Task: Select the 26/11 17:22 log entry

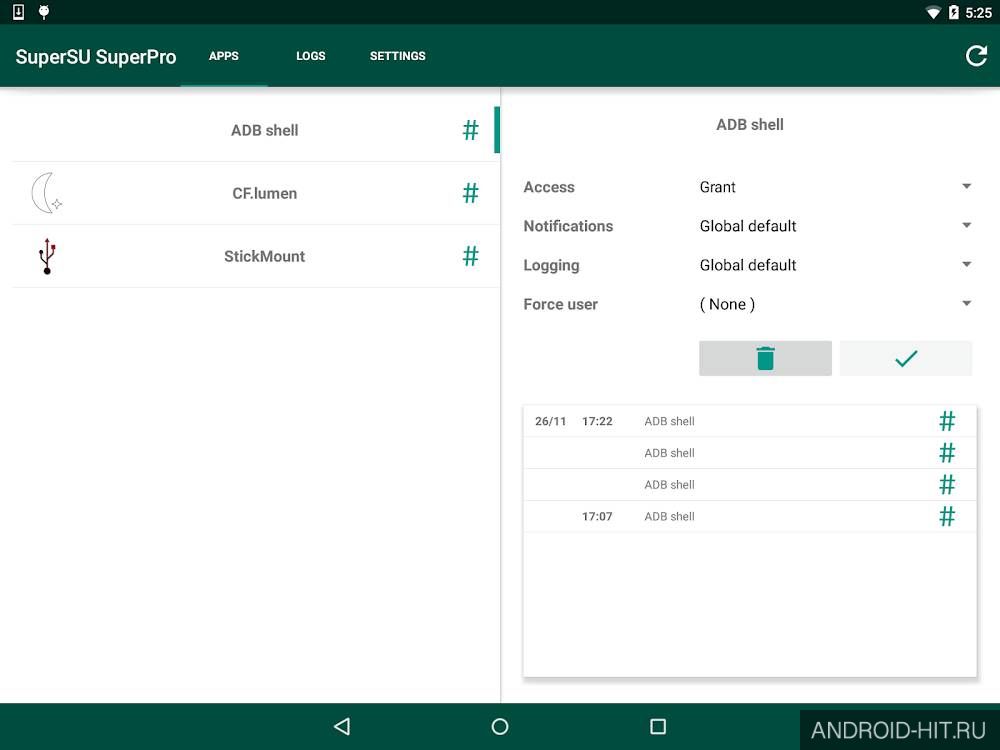Action: coord(749,421)
